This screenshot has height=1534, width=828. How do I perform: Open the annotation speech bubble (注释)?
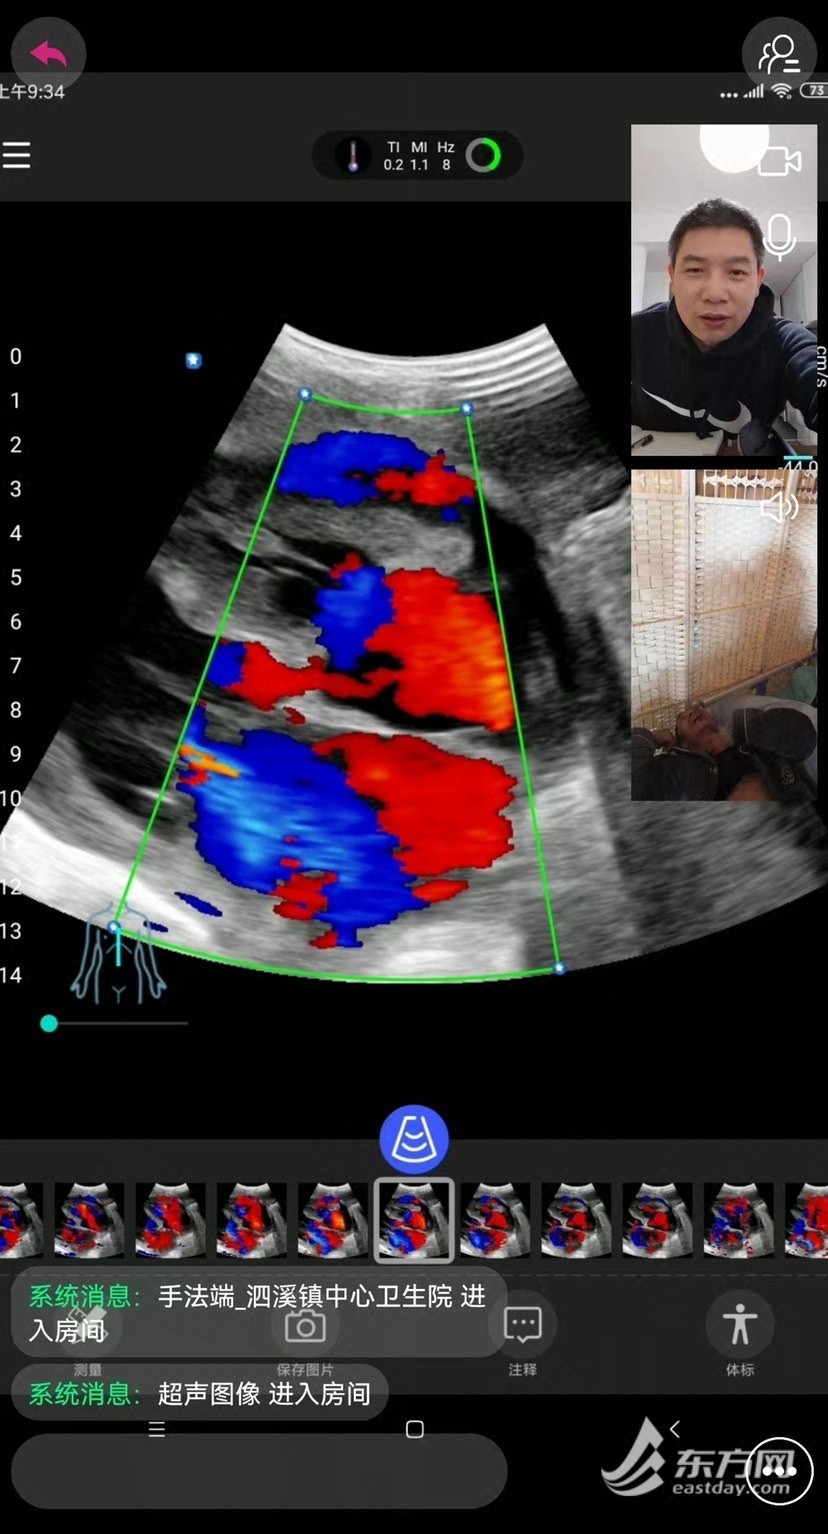click(522, 1326)
